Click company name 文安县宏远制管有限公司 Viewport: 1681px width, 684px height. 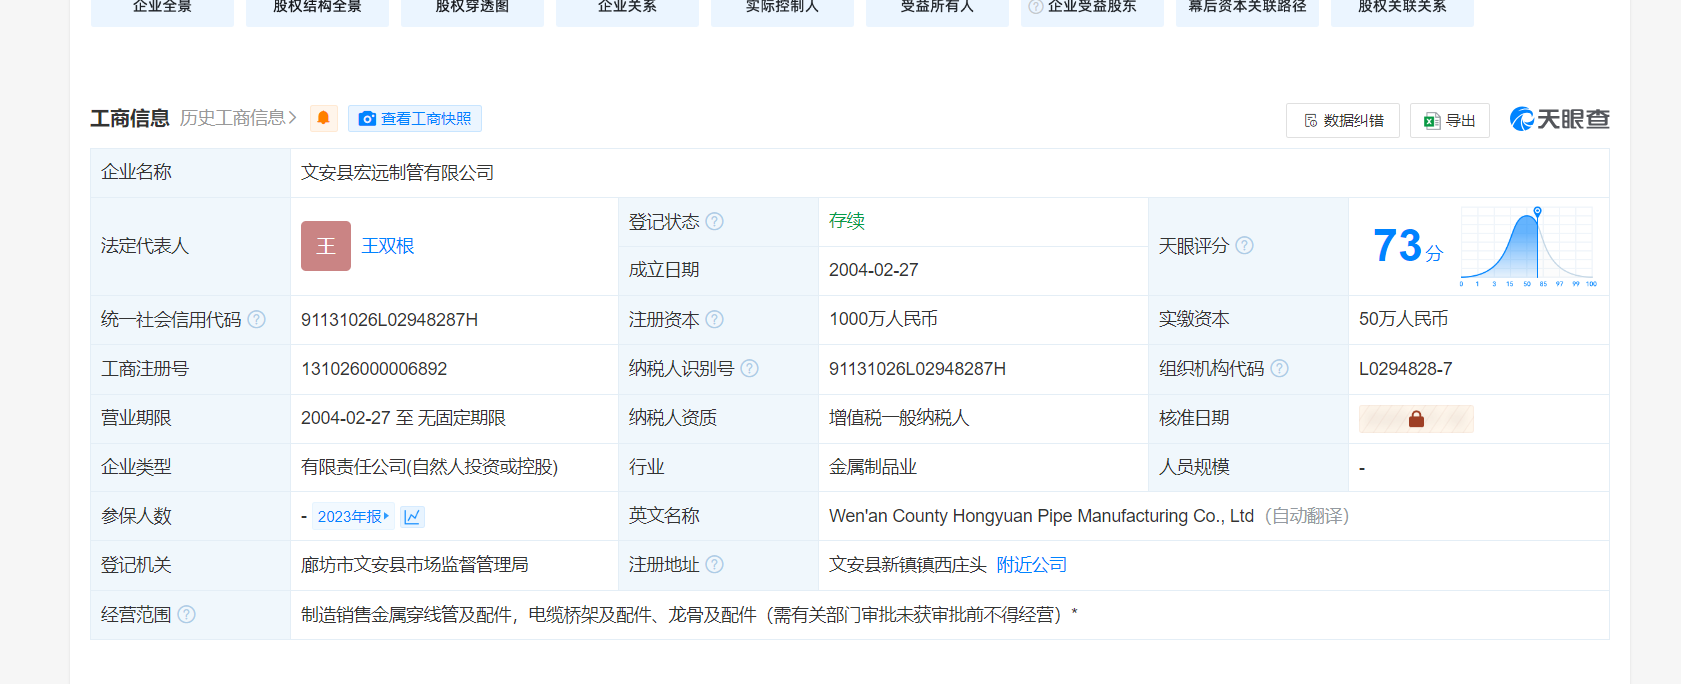(x=398, y=173)
